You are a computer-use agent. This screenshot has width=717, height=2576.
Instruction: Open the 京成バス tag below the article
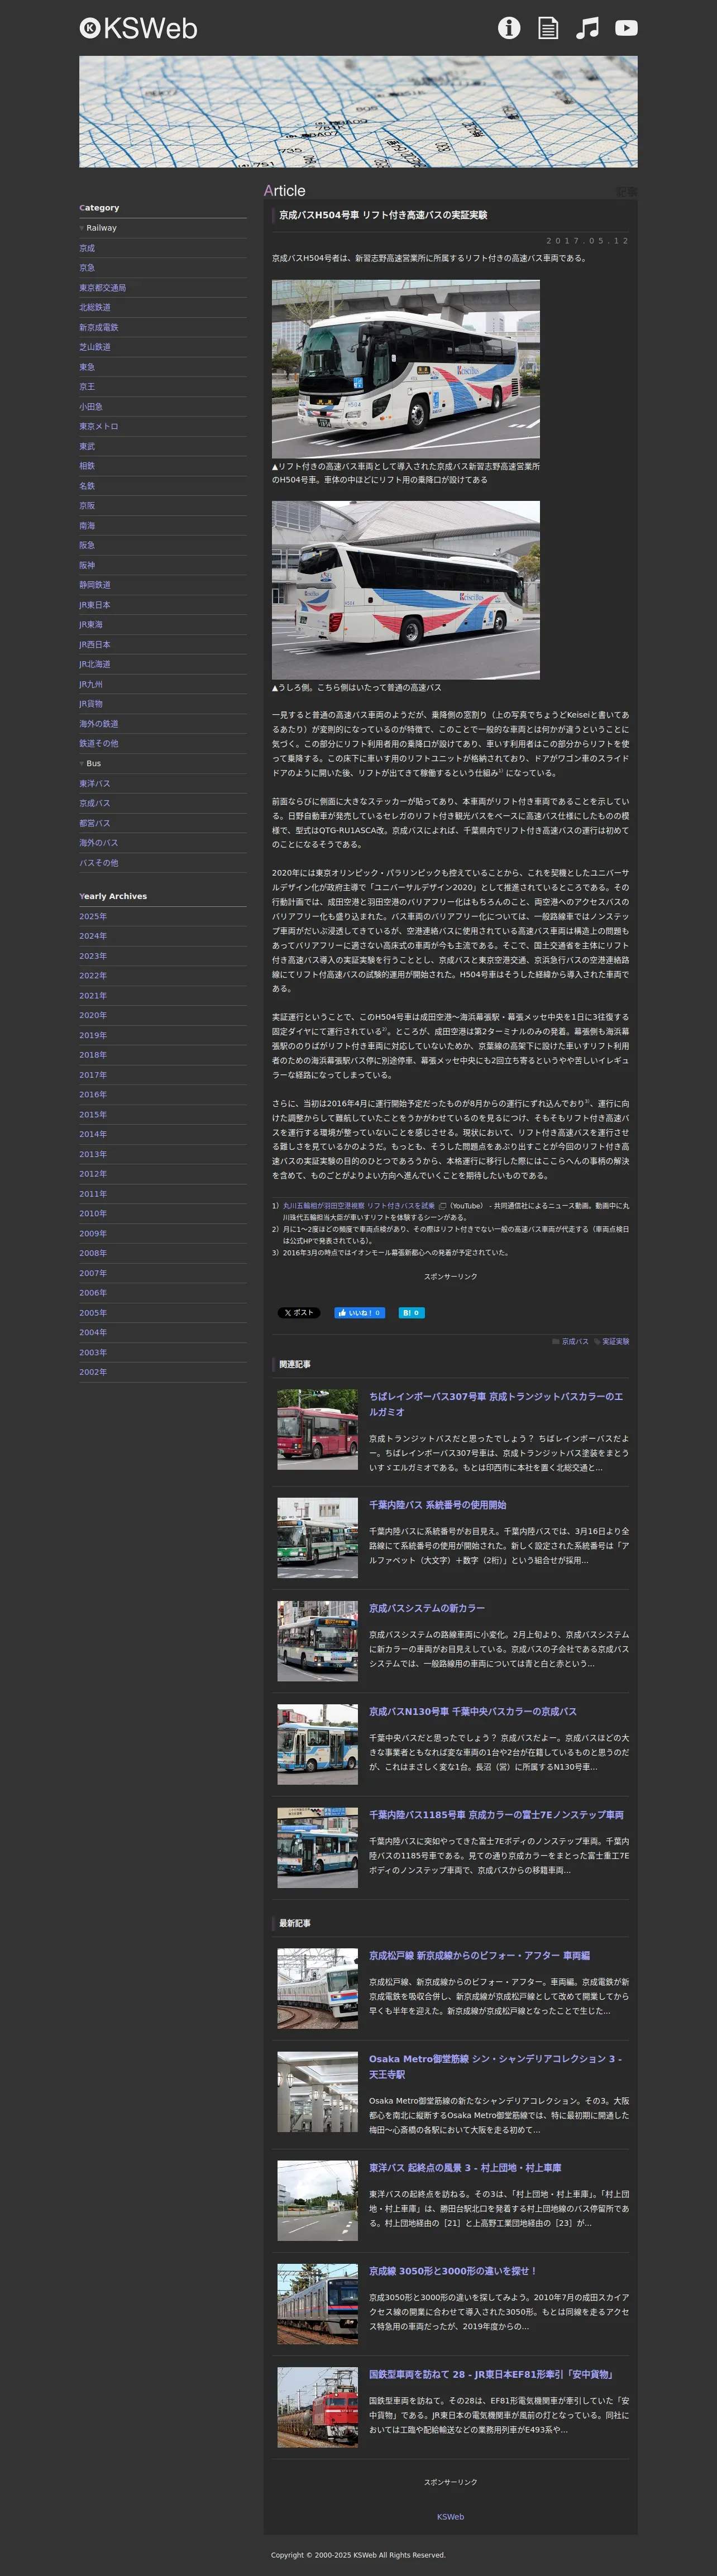(x=575, y=1342)
